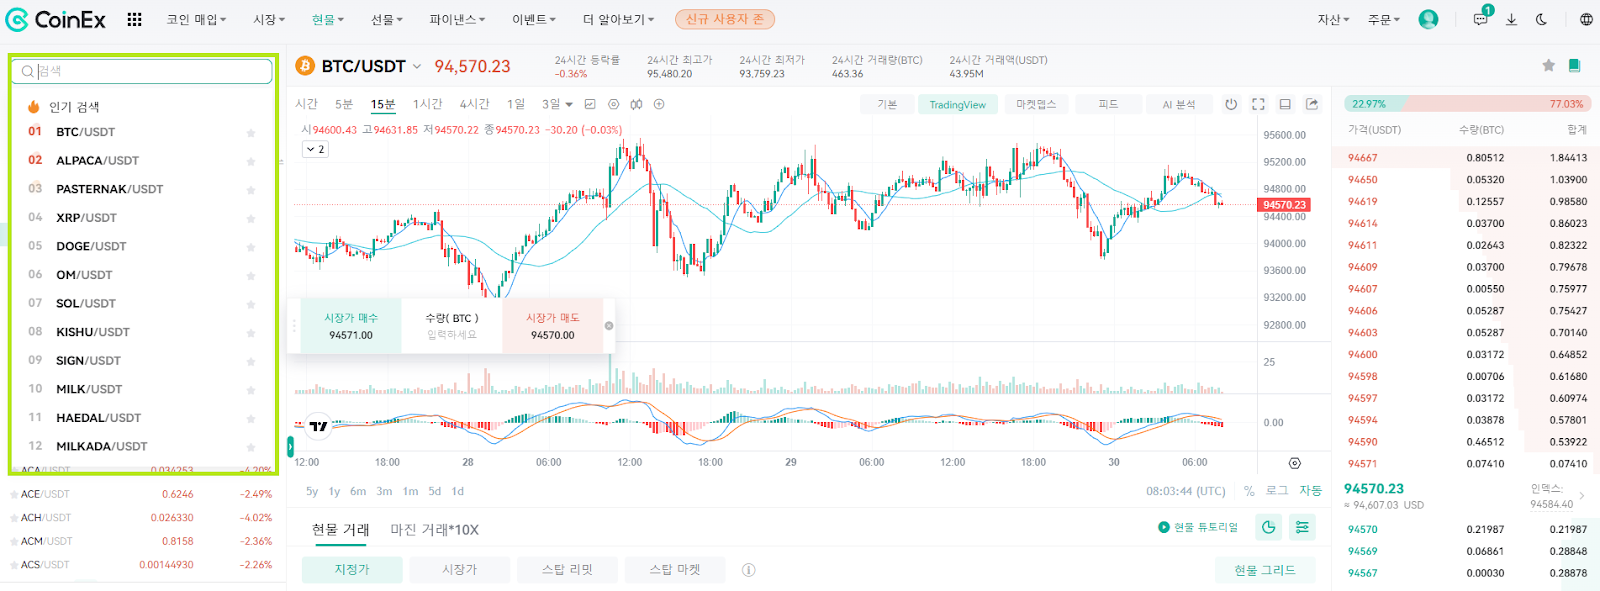Click the market buy button 94571.00
1600x591 pixels.
pyautogui.click(x=351, y=326)
